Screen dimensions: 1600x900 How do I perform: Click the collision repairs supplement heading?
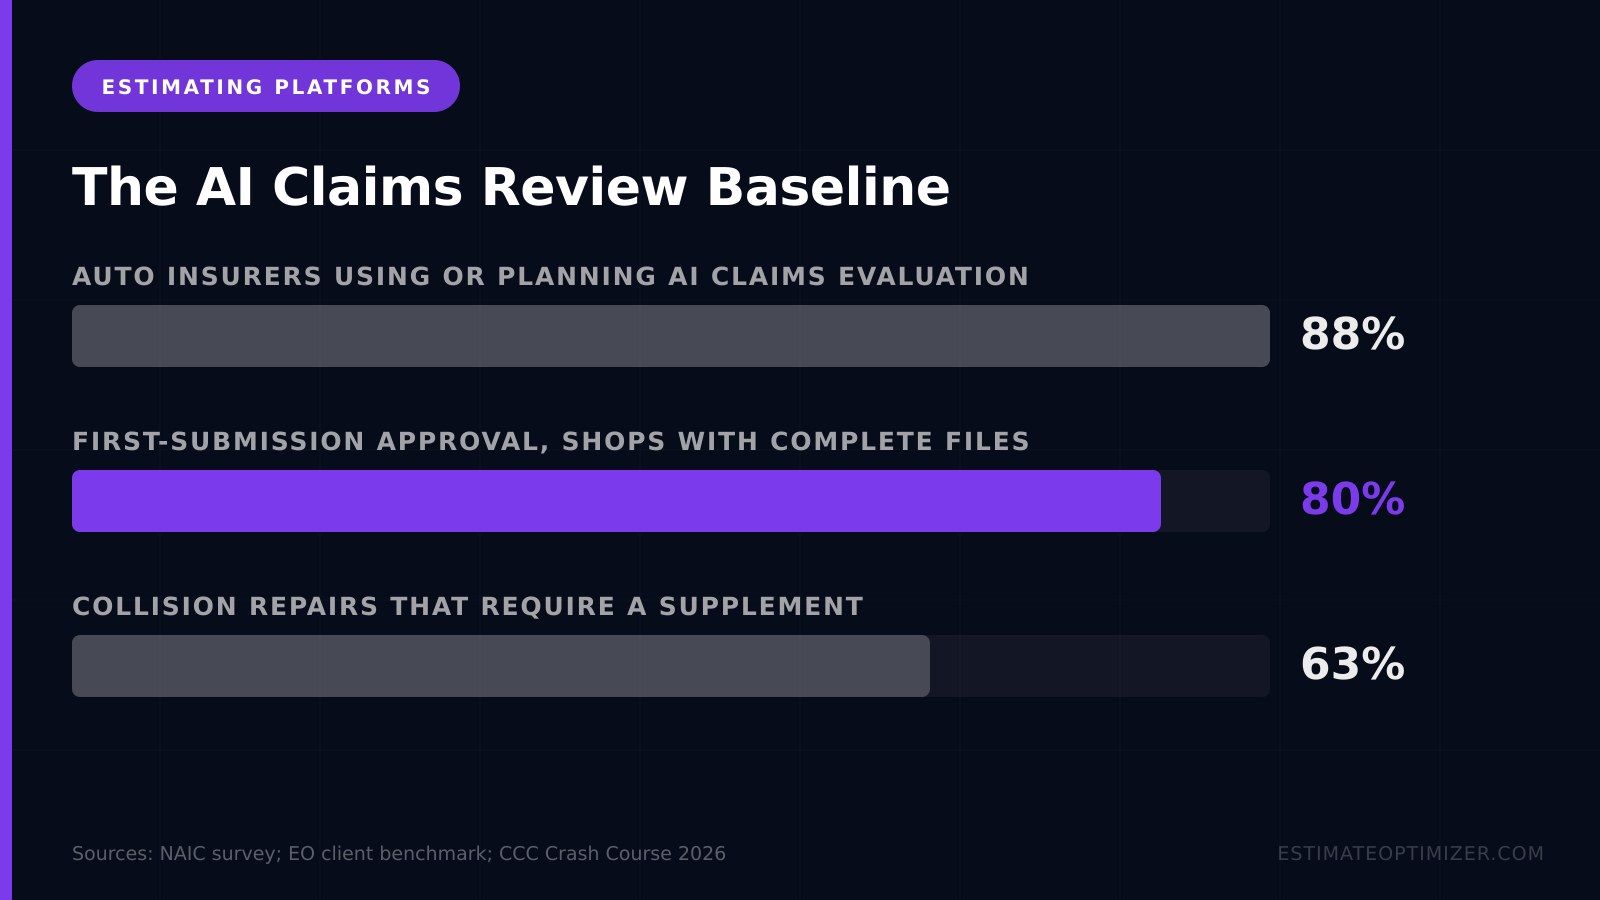coord(468,606)
